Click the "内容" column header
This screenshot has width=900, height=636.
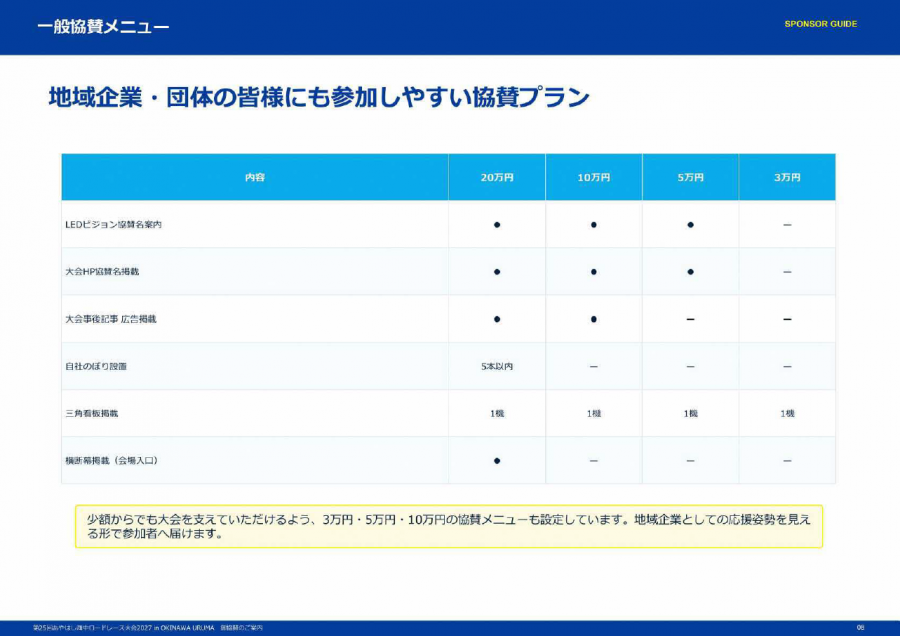point(255,177)
